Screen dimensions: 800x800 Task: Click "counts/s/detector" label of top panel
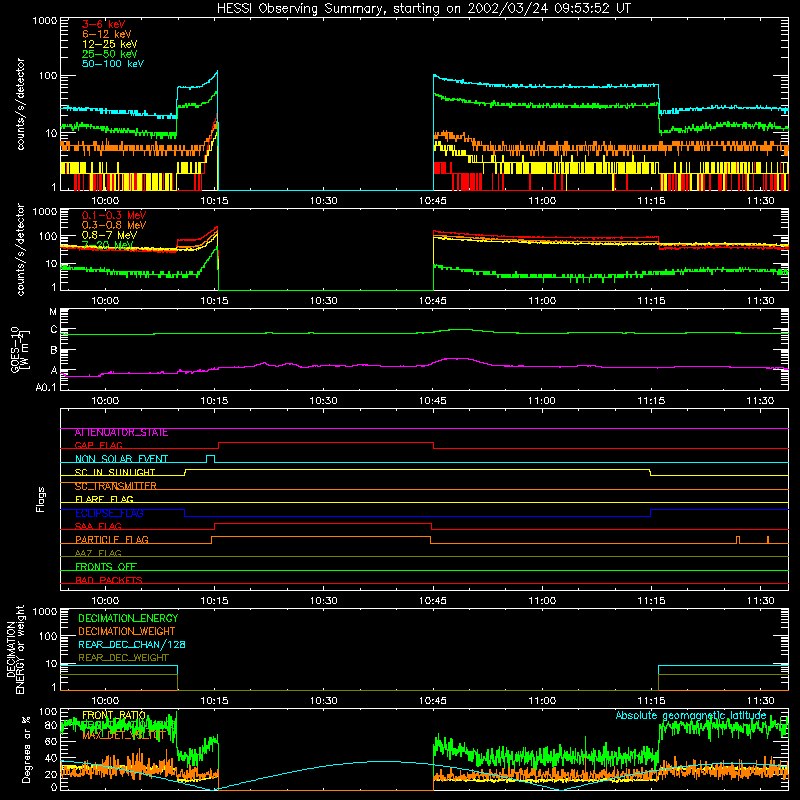click(20, 104)
